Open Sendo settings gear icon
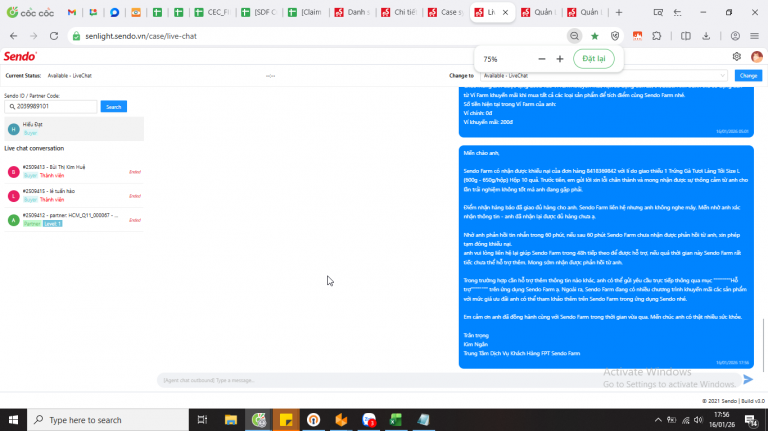The image size is (768, 431). pyautogui.click(x=737, y=56)
